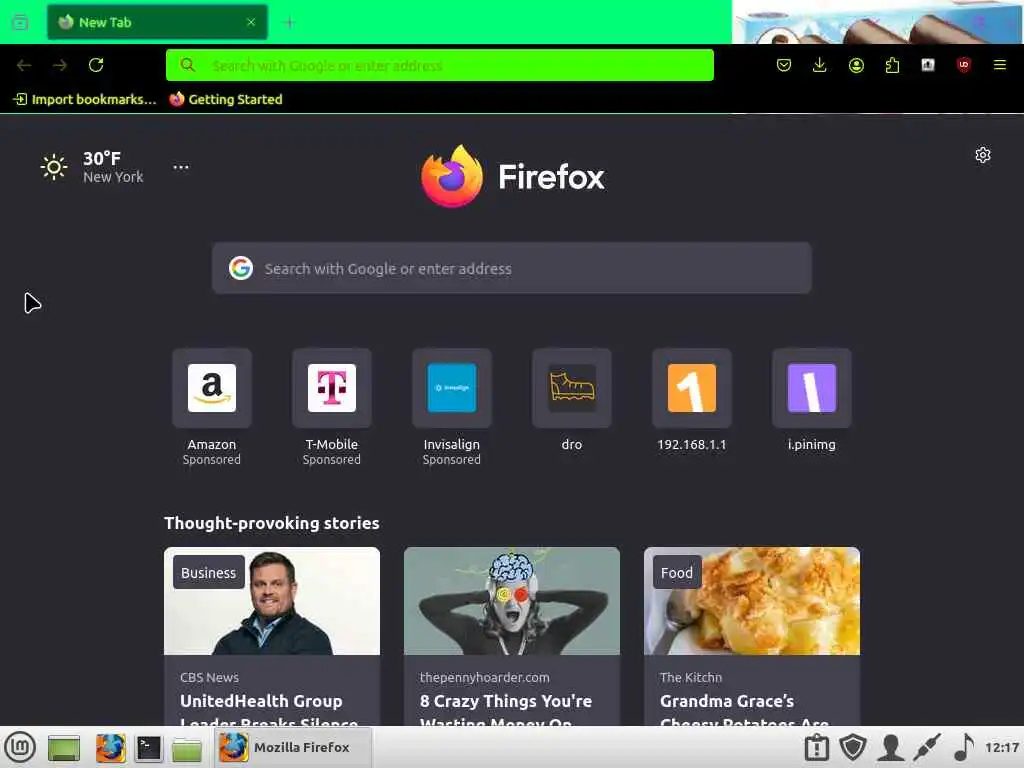
Task: Click the sunny weather icon
Action: click(54, 167)
